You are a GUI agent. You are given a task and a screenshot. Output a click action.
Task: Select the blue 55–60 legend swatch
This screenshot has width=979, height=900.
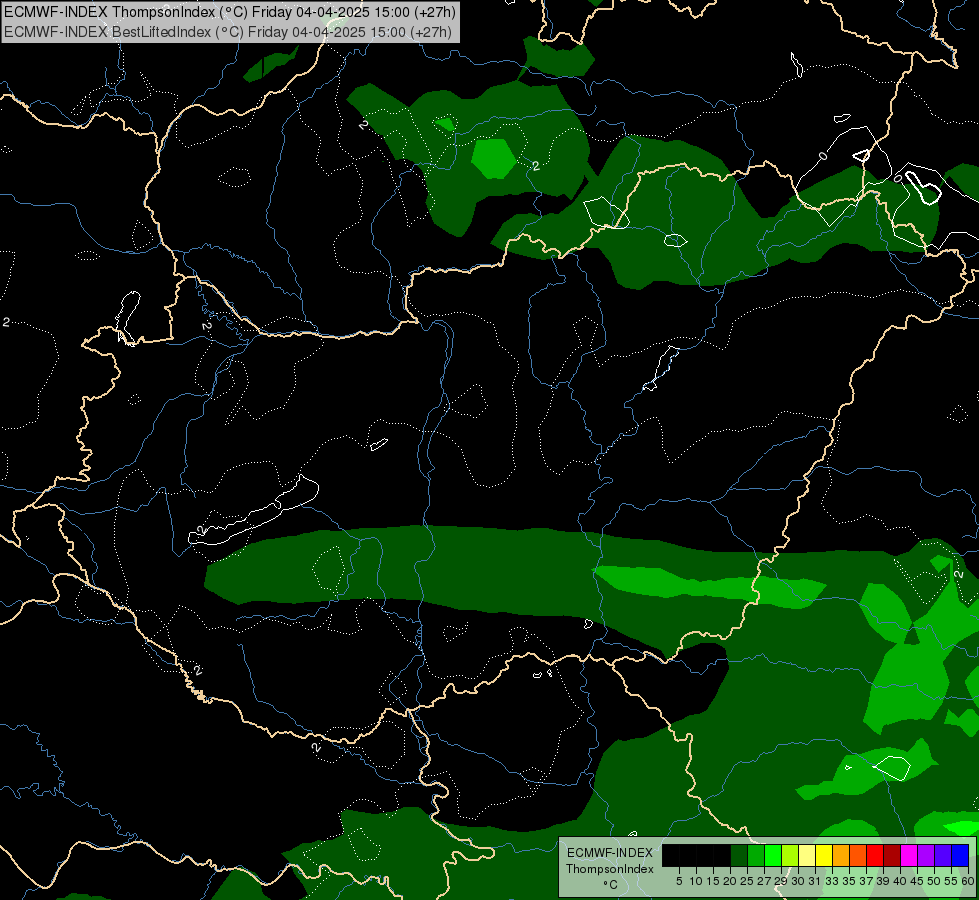click(960, 855)
